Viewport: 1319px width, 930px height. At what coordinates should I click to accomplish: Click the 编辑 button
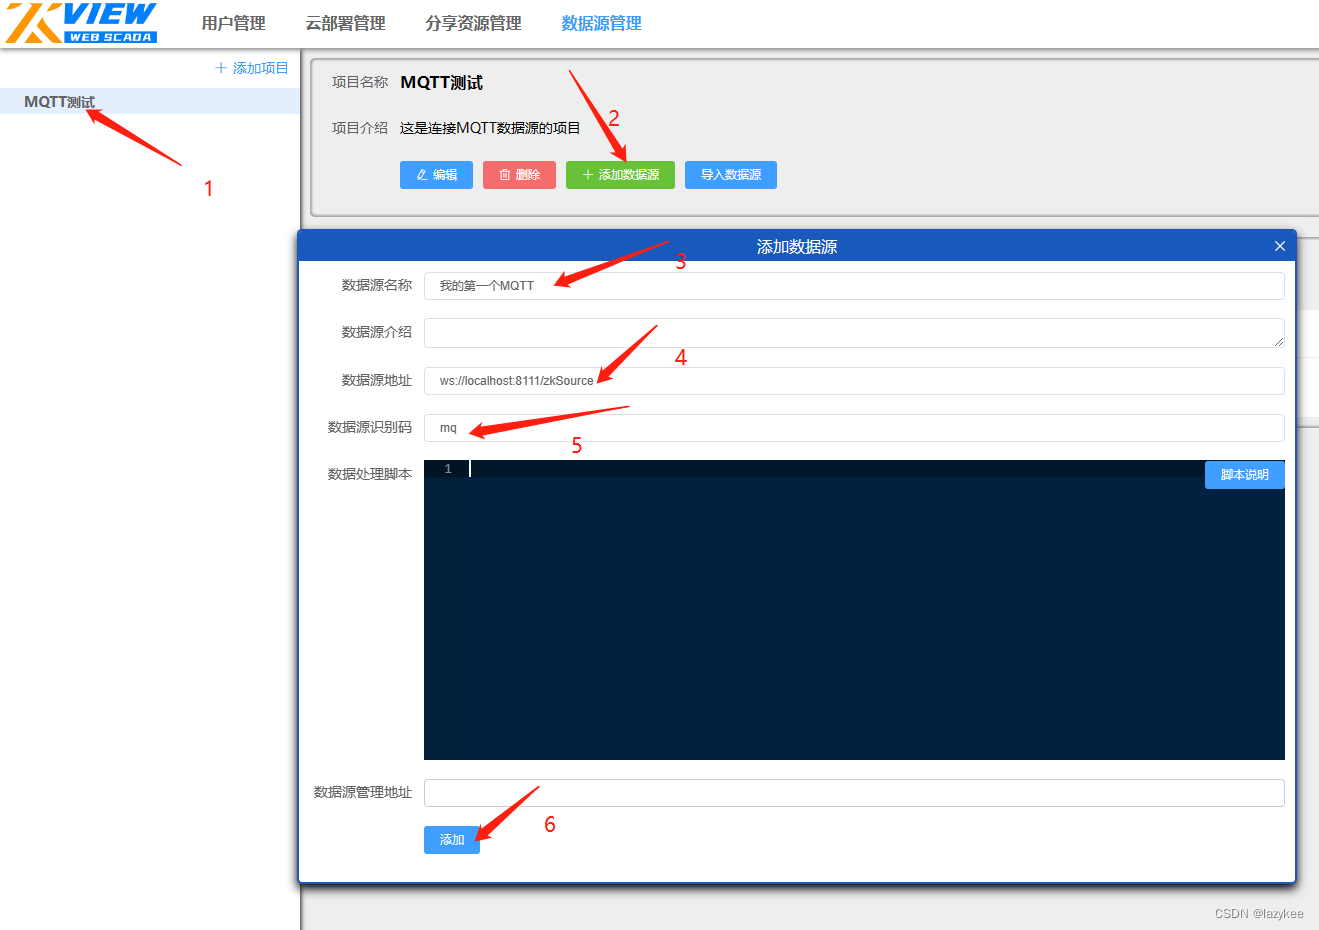tap(436, 174)
